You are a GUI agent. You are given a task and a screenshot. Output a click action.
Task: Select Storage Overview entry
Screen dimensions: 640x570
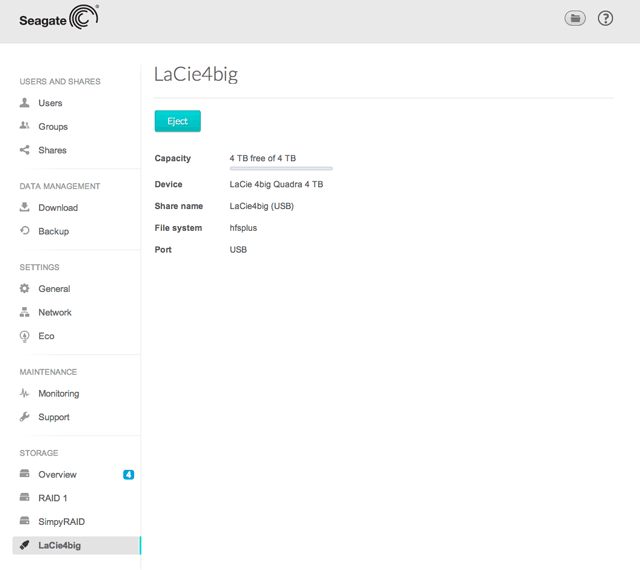coord(57,475)
